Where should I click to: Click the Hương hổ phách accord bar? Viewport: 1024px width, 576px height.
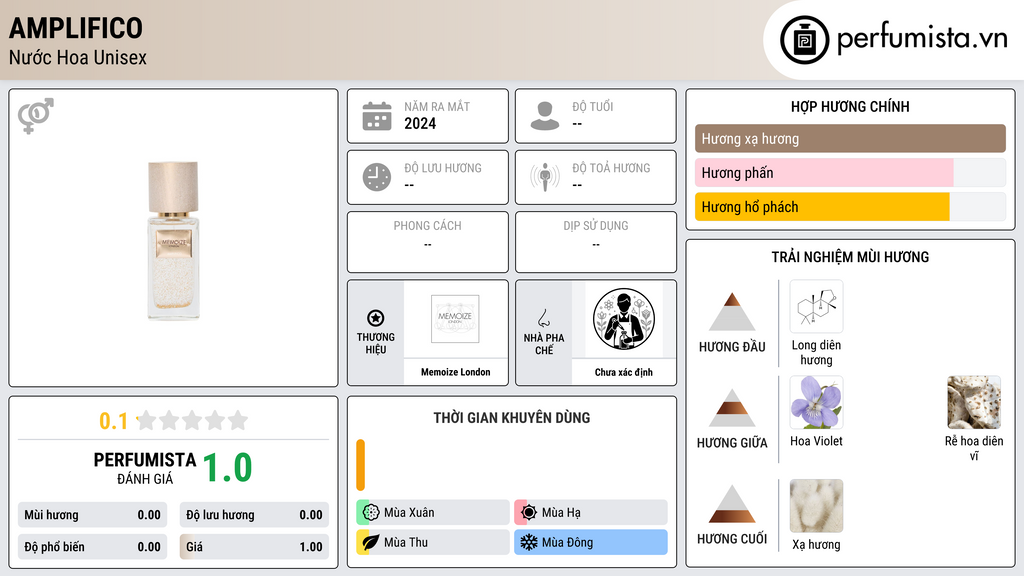[850, 206]
